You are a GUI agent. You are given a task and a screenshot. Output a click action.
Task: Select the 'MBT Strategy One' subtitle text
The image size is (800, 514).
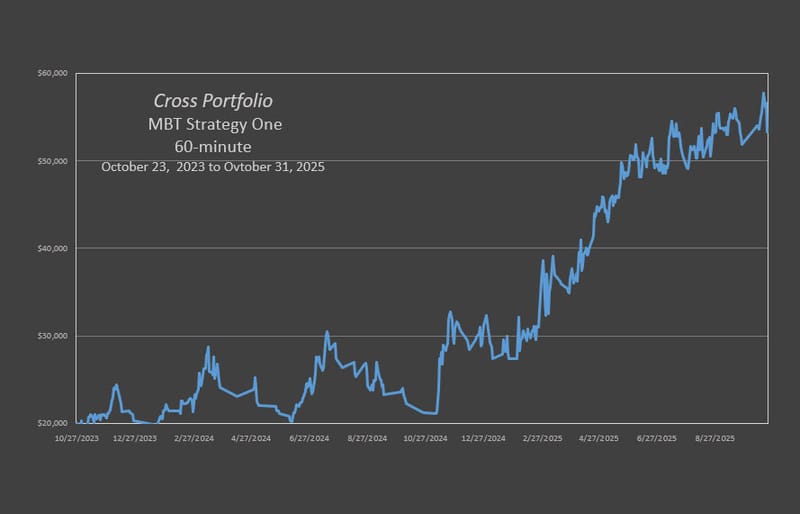click(213, 125)
